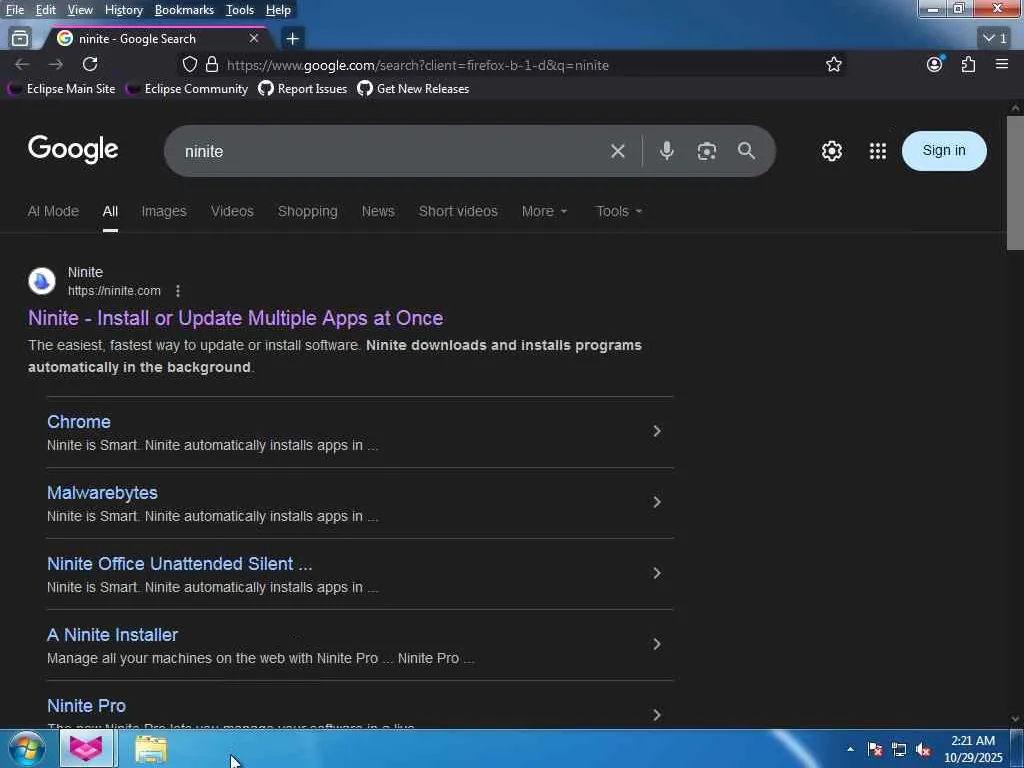Viewport: 1024px width, 768px height.
Task: Expand the Chrome sitelink chevron
Action: click(657, 431)
